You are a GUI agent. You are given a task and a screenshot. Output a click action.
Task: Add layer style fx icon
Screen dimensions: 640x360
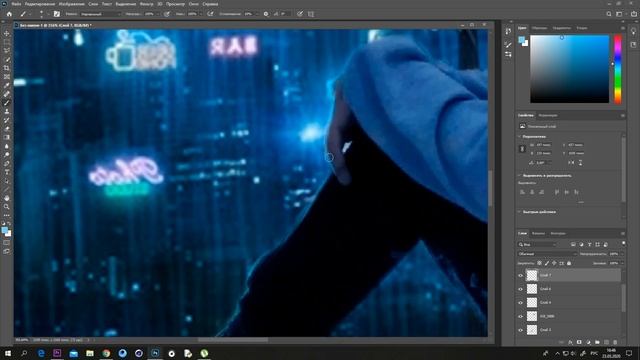(570, 342)
